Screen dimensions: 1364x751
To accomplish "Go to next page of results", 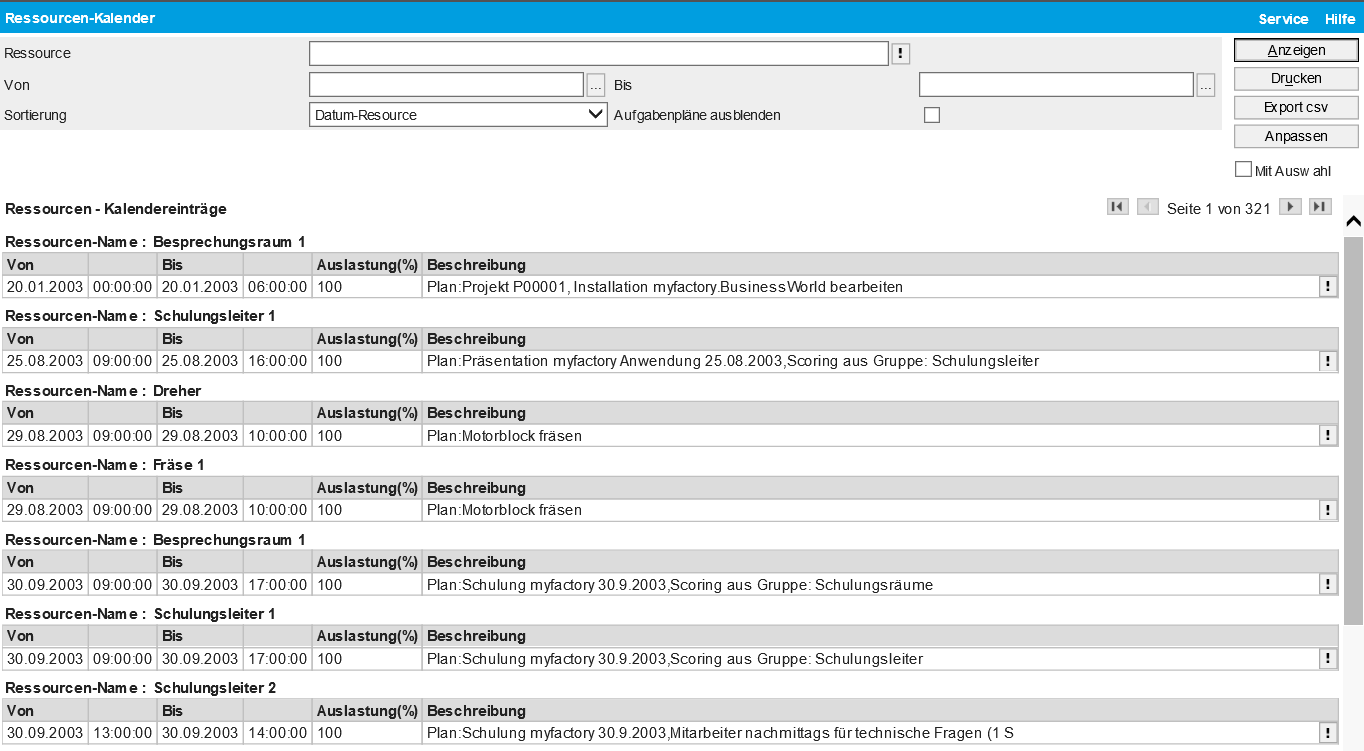I will click(x=1291, y=207).
